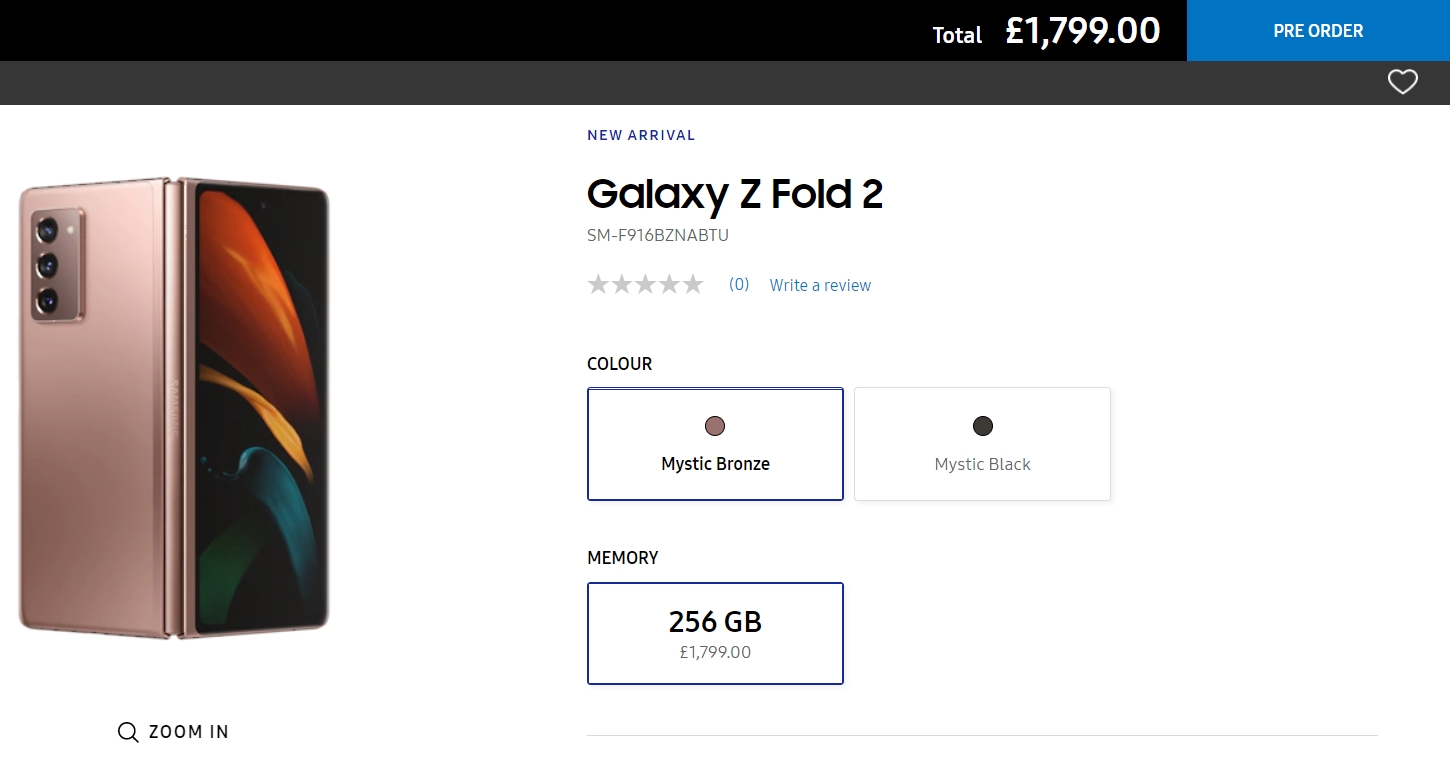The height and width of the screenshot is (779, 1450).
Task: Click the Galaxy Z Fold 2 heading
Action: (735, 194)
